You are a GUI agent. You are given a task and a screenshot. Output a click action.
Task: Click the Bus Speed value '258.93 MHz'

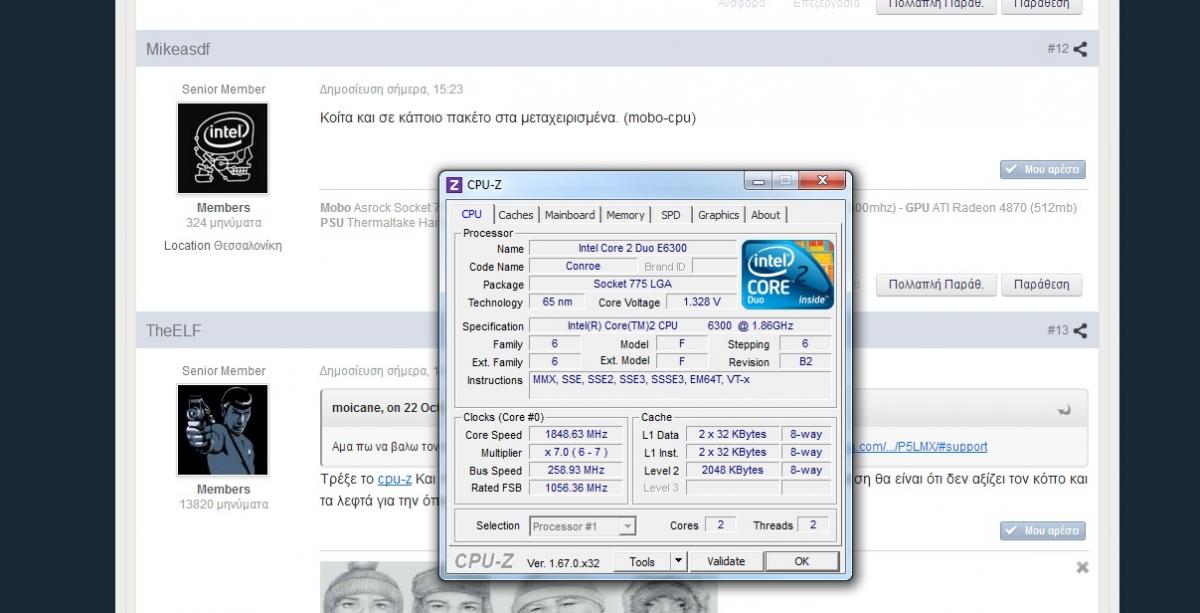(x=576, y=470)
